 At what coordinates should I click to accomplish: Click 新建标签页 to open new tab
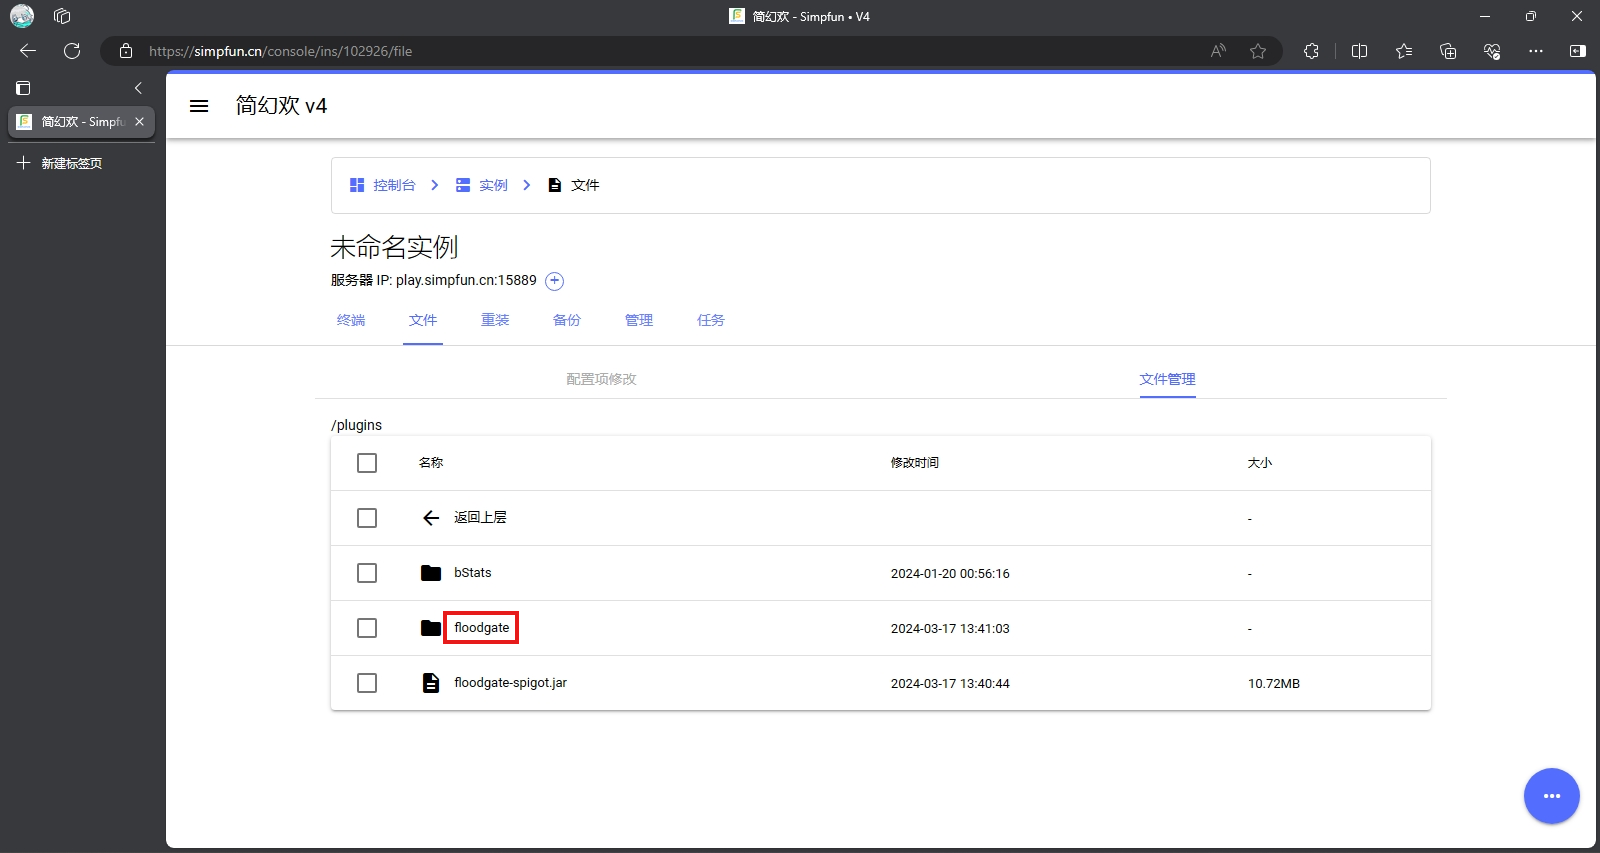[71, 163]
